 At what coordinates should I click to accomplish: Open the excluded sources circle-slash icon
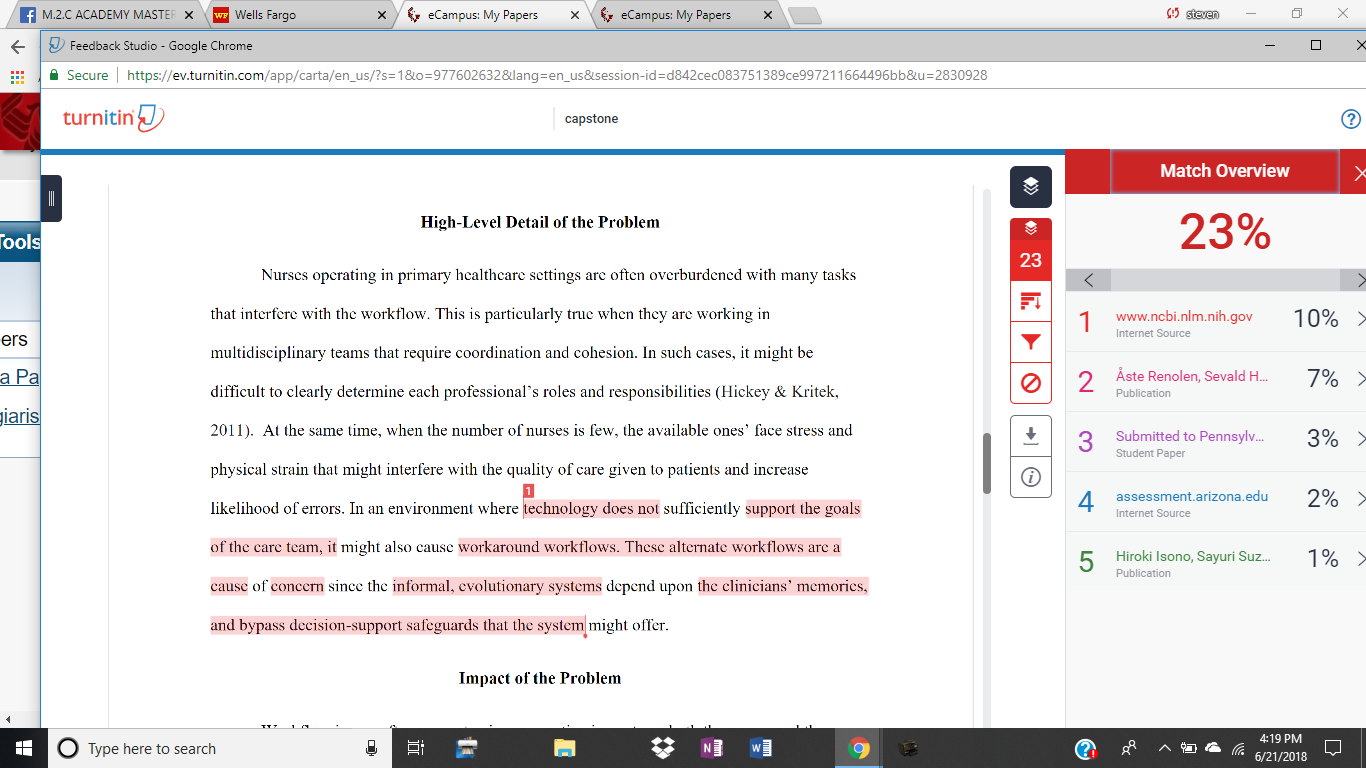1031,383
